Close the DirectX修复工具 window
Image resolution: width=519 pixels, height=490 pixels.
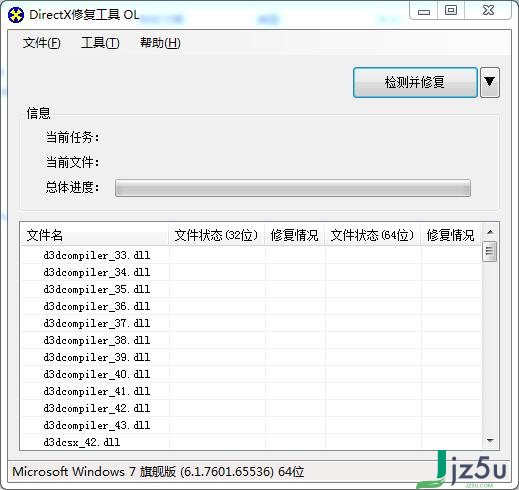[488, 11]
